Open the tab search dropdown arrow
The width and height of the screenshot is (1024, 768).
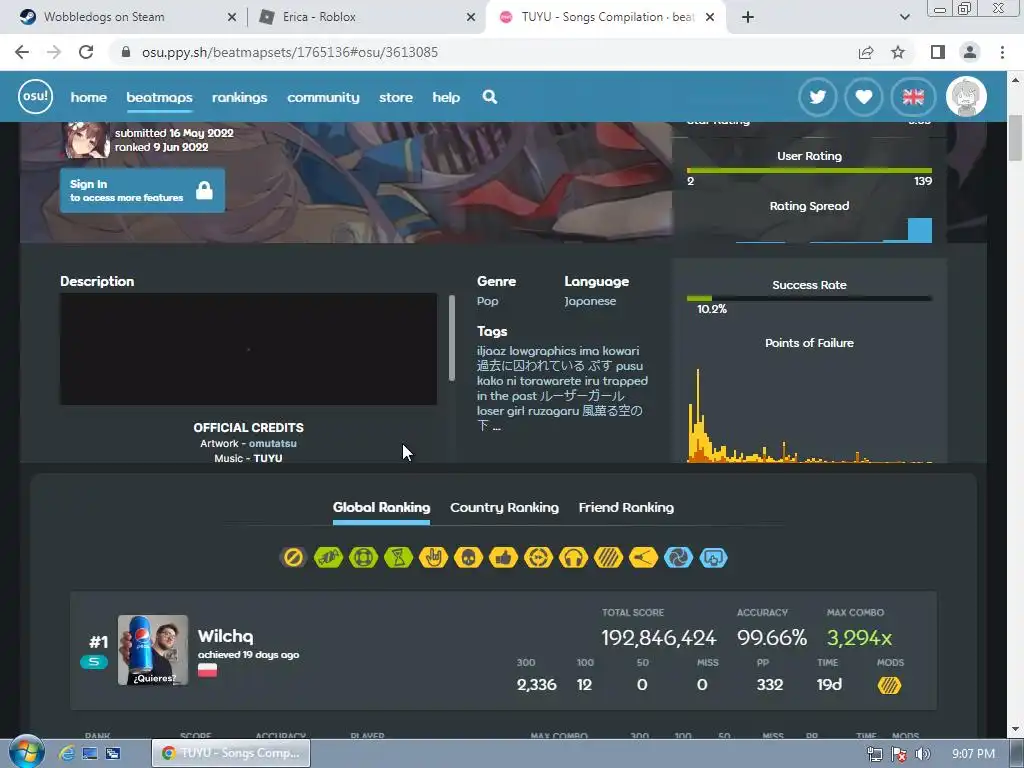pyautogui.click(x=904, y=18)
